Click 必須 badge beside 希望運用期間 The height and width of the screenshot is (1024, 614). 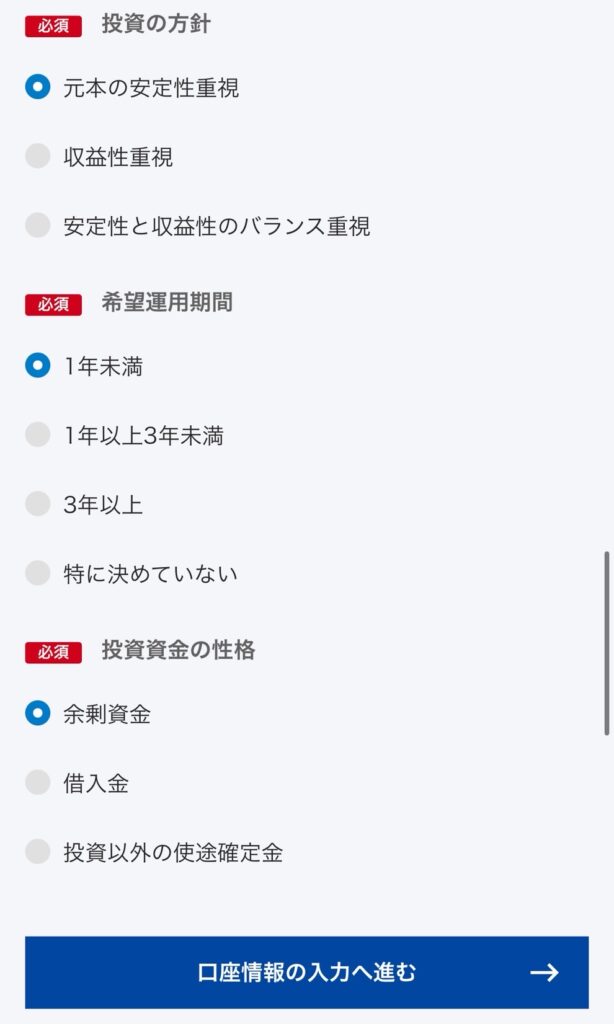pyautogui.click(x=53, y=304)
